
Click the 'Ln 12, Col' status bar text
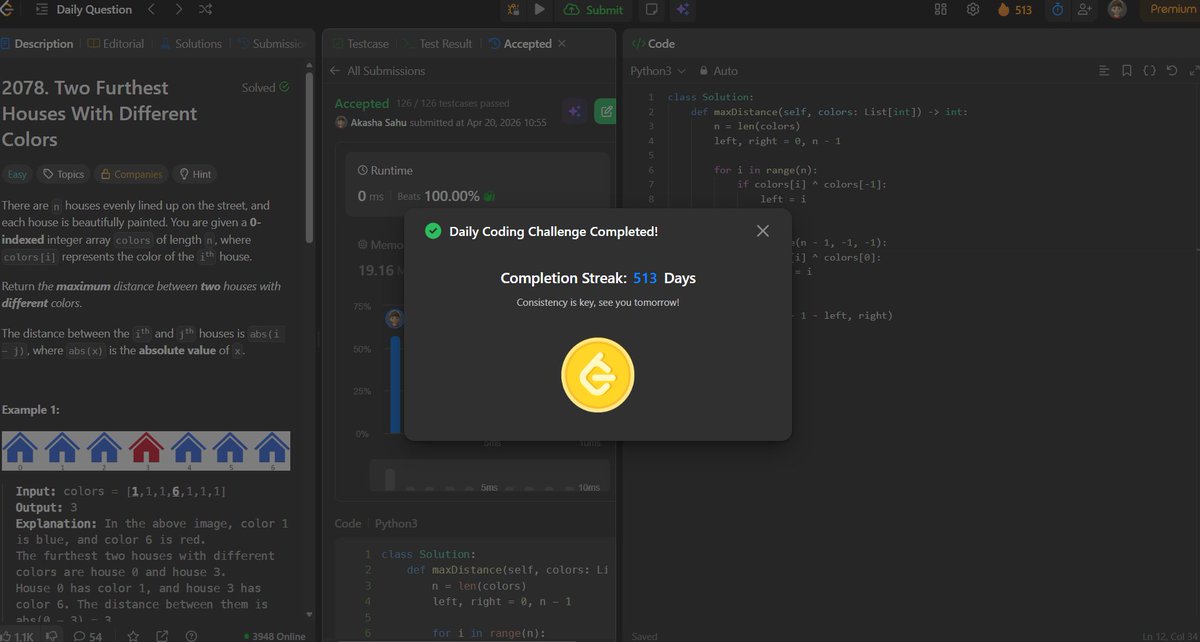(x=1171, y=636)
